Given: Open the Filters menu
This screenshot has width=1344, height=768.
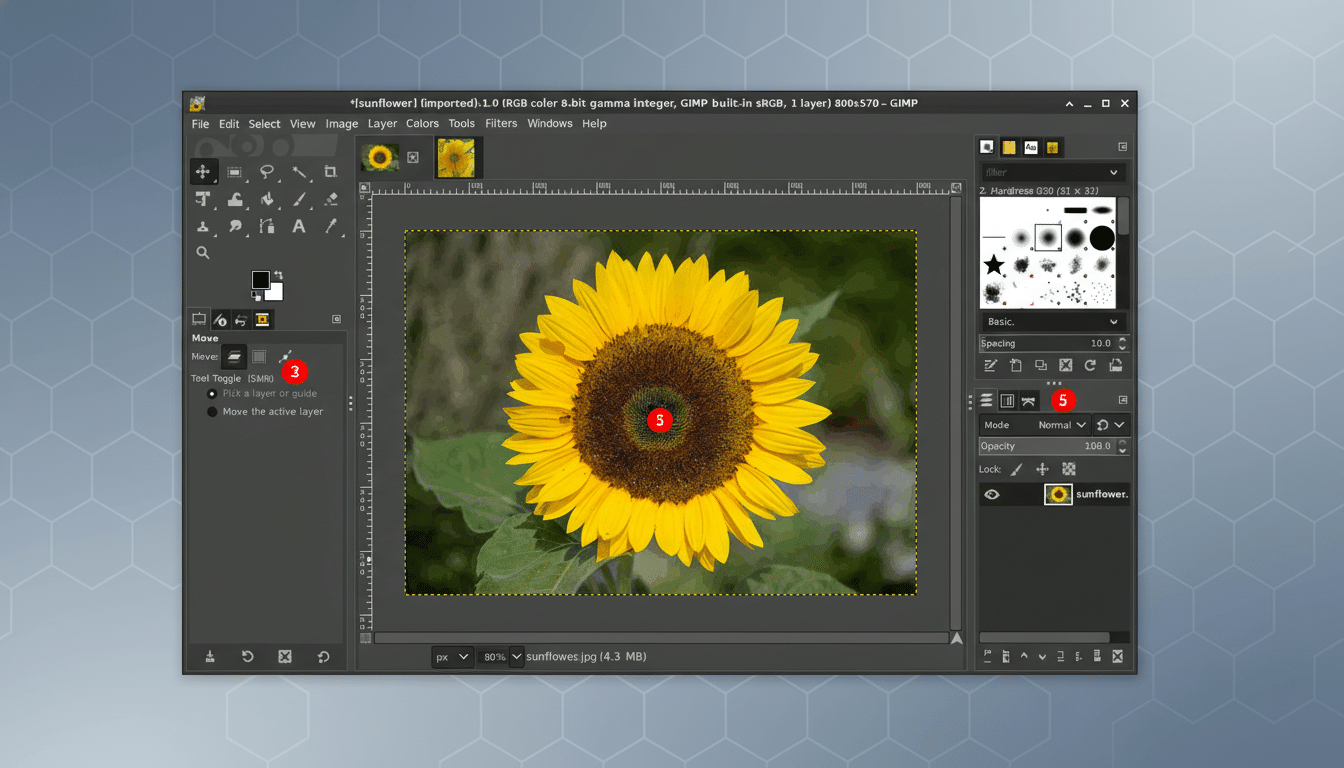Looking at the screenshot, I should click(x=500, y=123).
